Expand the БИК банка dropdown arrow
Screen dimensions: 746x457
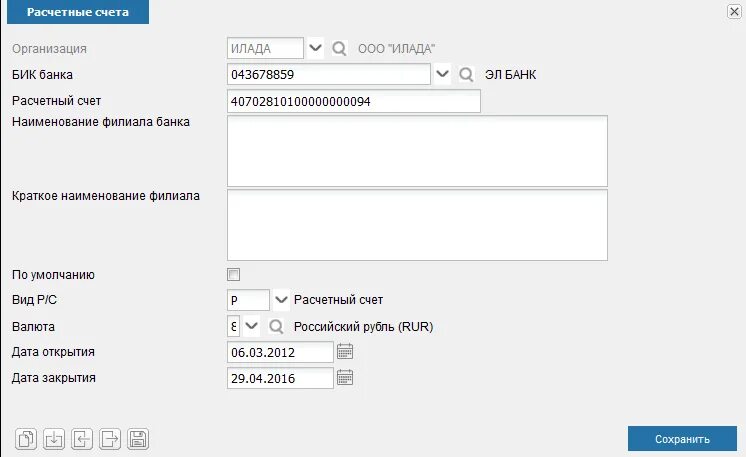[x=442, y=74]
